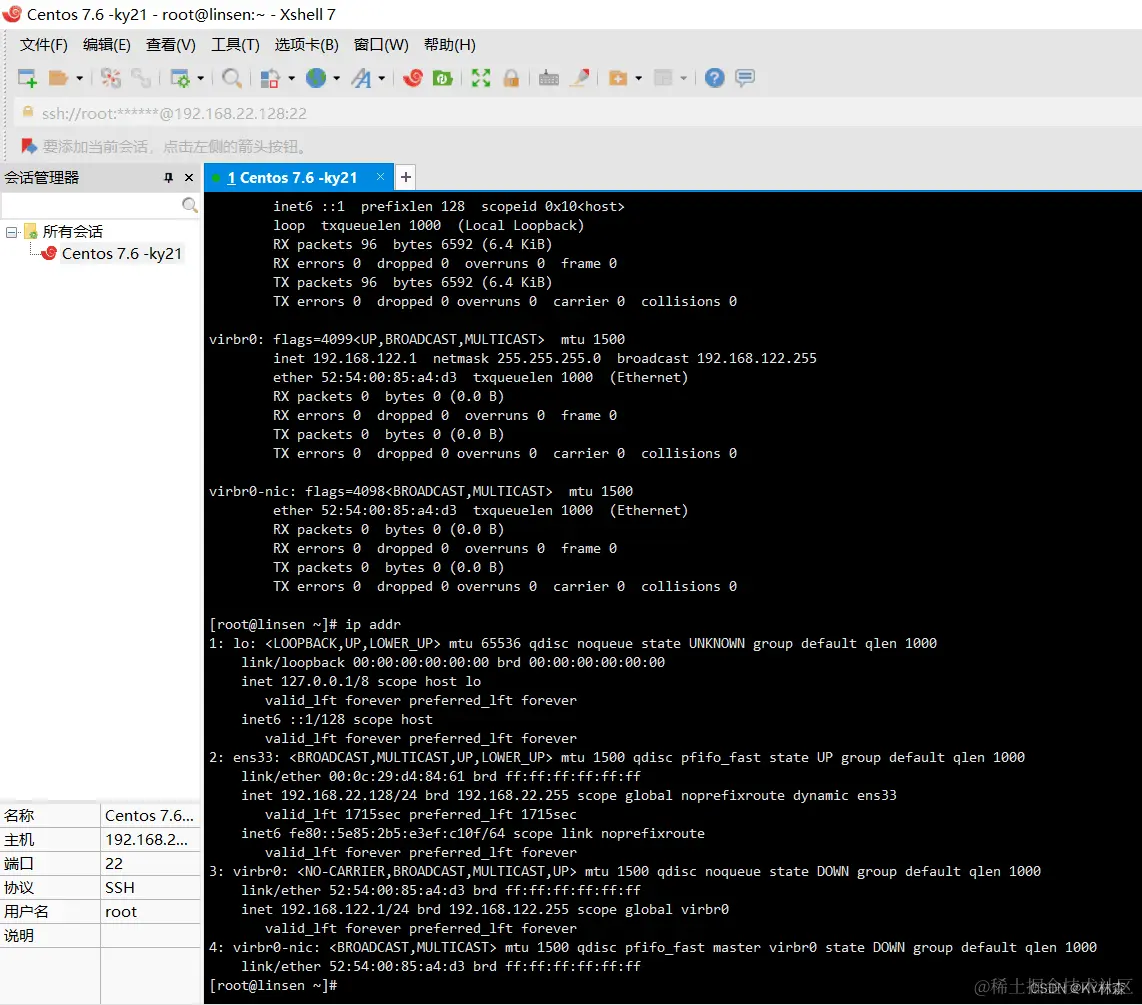This screenshot has width=1142, height=1005.
Task: Pin the Session Manager panel with the pin icon
Action: pyautogui.click(x=169, y=178)
